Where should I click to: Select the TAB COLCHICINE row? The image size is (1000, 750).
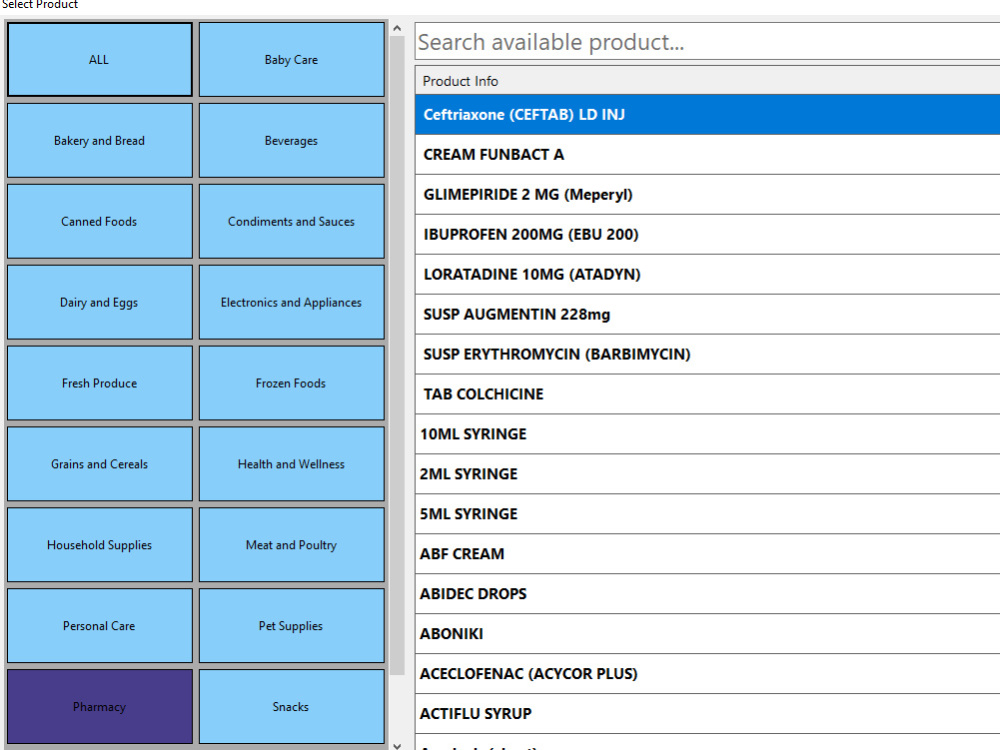707,394
